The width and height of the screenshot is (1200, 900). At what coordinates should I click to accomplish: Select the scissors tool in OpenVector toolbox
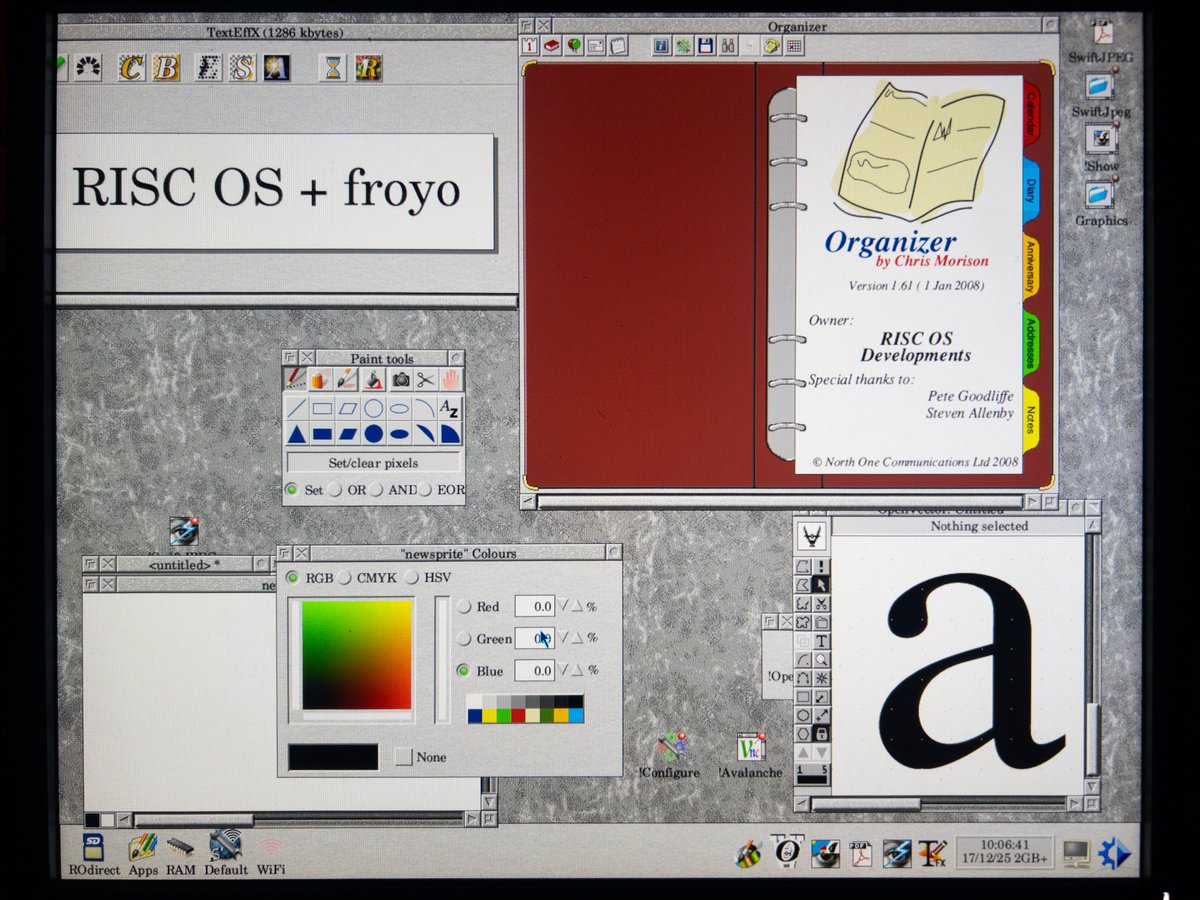pyautogui.click(x=822, y=604)
